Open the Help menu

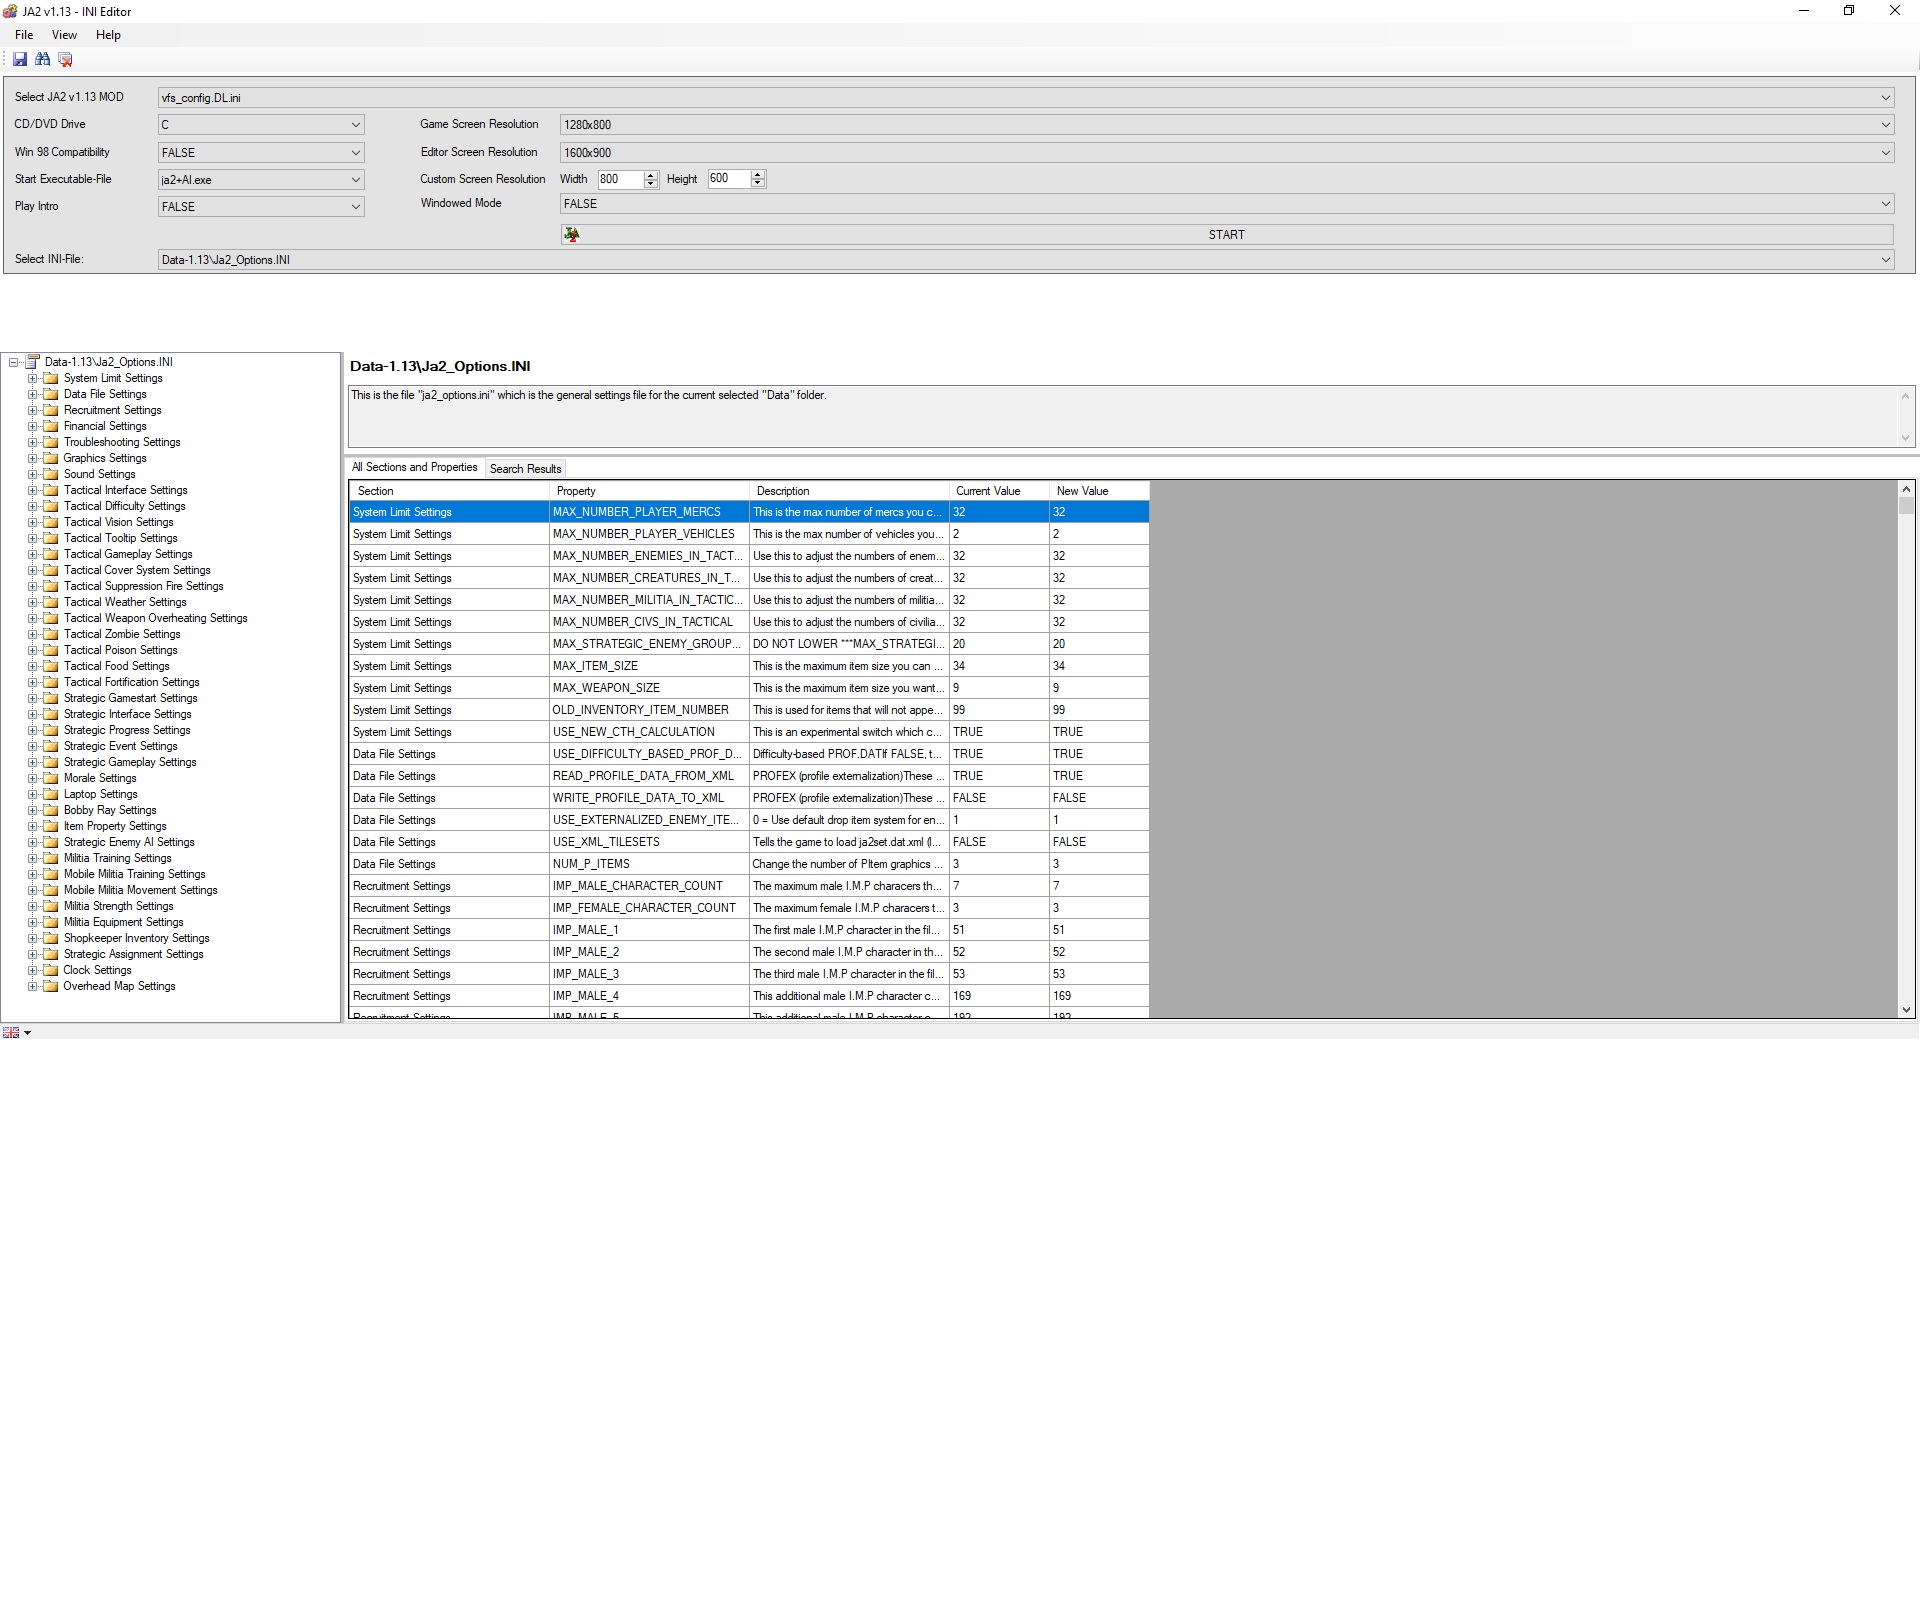108,35
